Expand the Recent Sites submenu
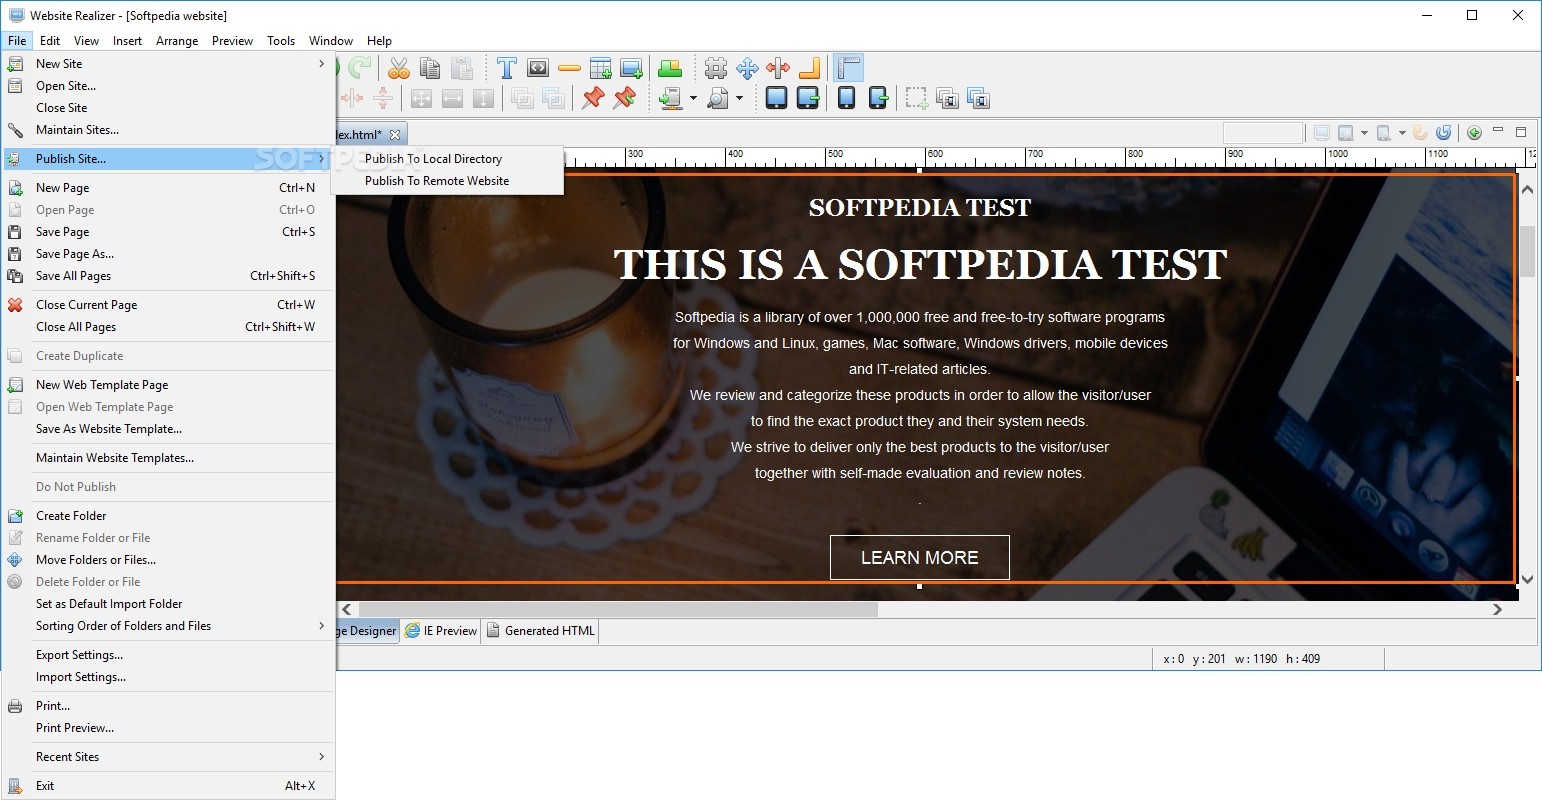This screenshot has height=800, width=1542. [x=168, y=757]
